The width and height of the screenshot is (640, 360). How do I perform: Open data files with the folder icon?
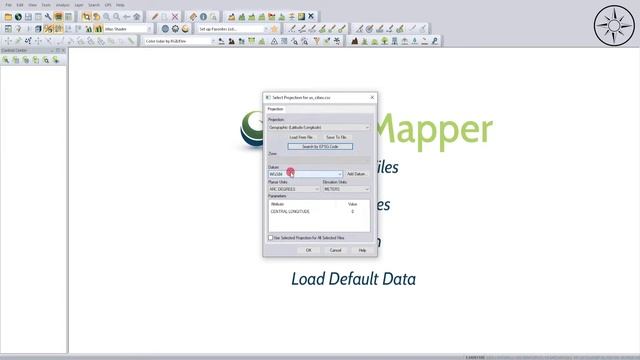[8, 17]
